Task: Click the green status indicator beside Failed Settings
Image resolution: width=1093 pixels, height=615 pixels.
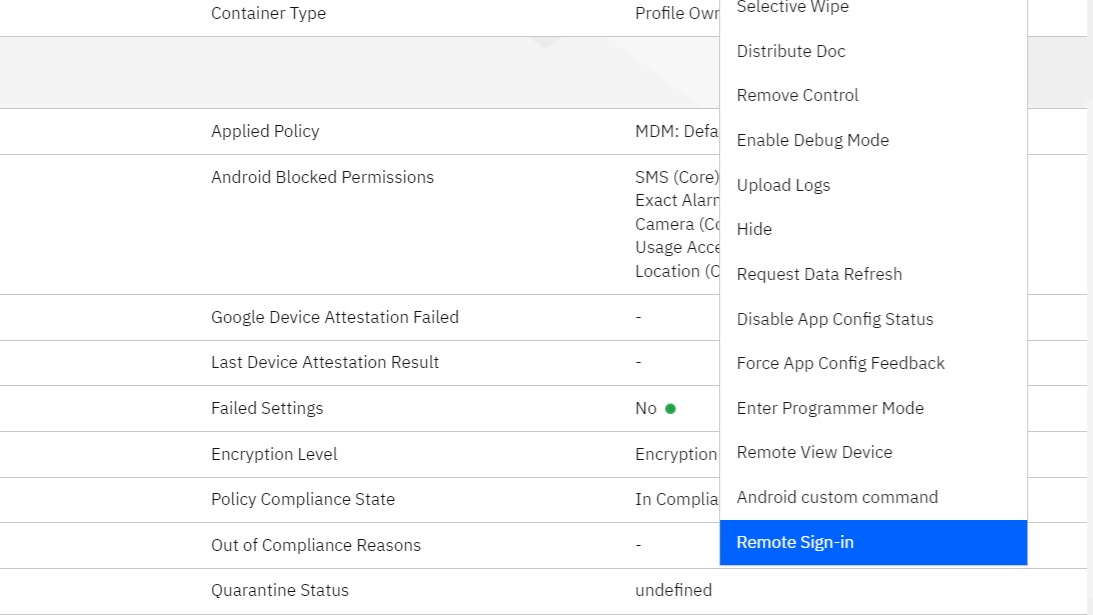Action: pos(670,408)
